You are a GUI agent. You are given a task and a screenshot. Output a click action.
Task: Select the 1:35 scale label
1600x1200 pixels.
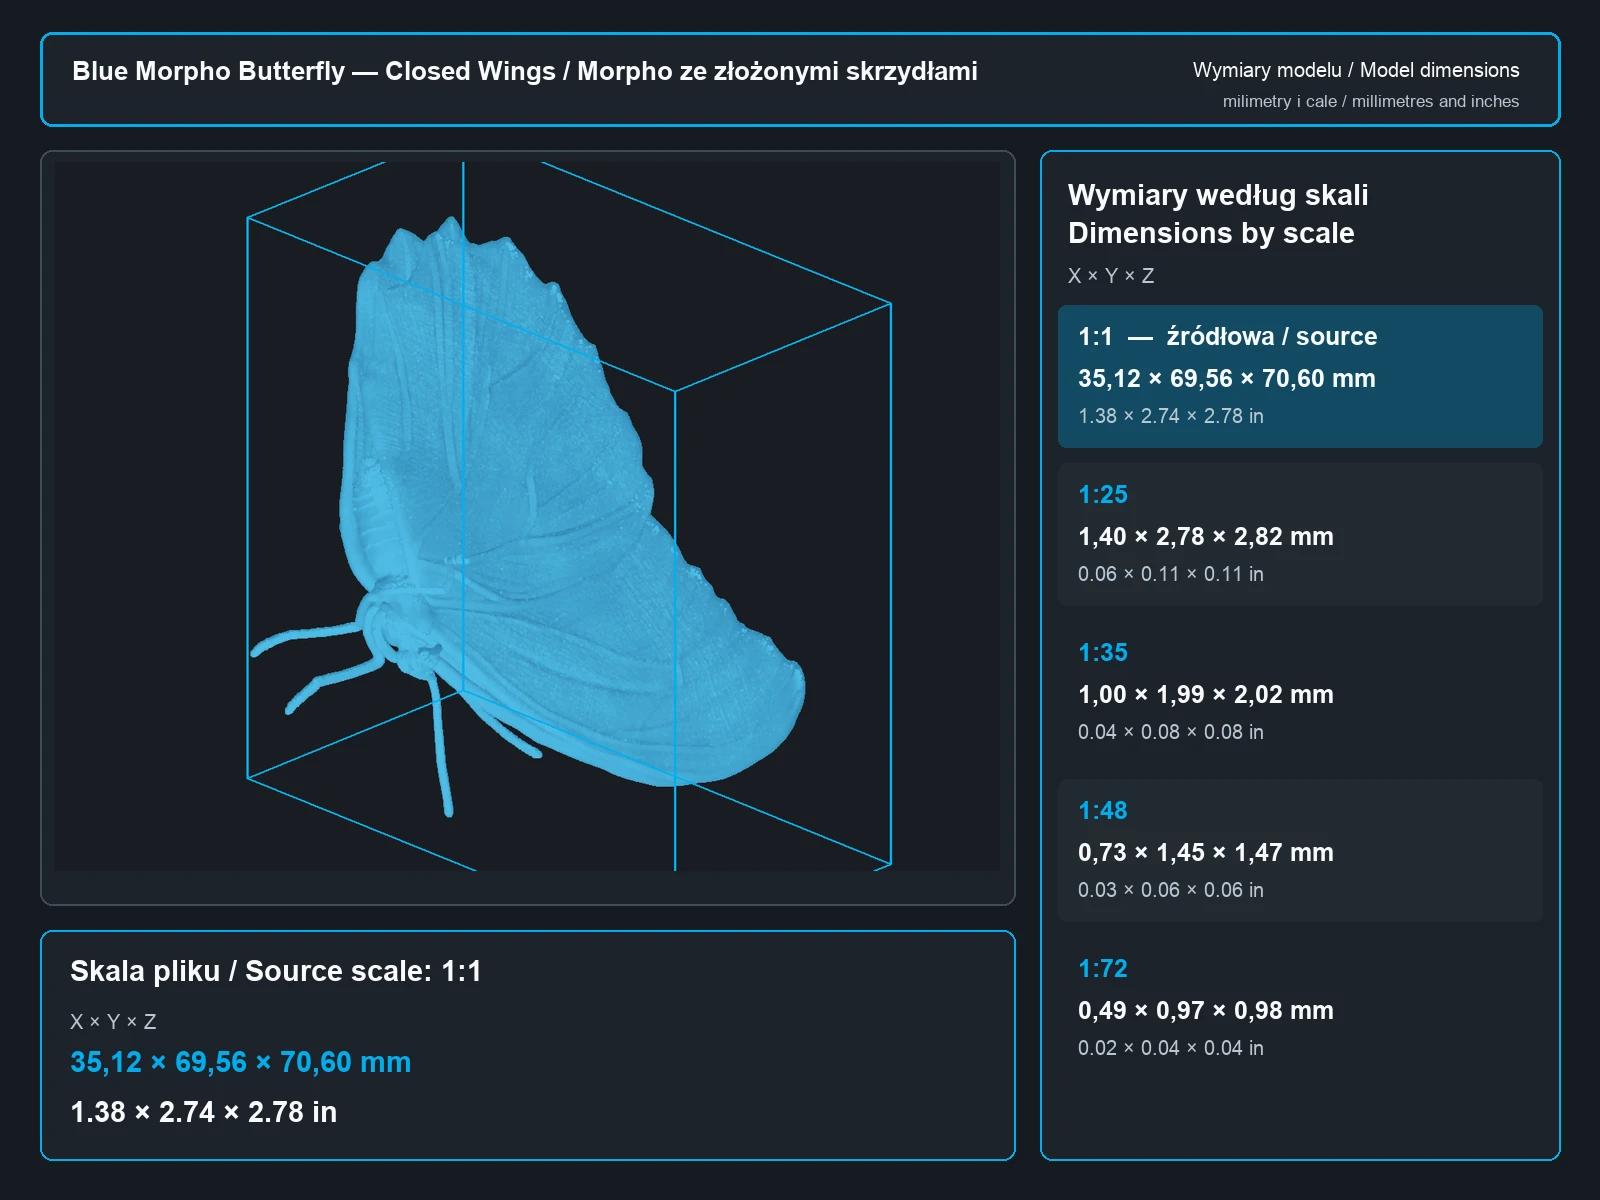pos(1103,653)
